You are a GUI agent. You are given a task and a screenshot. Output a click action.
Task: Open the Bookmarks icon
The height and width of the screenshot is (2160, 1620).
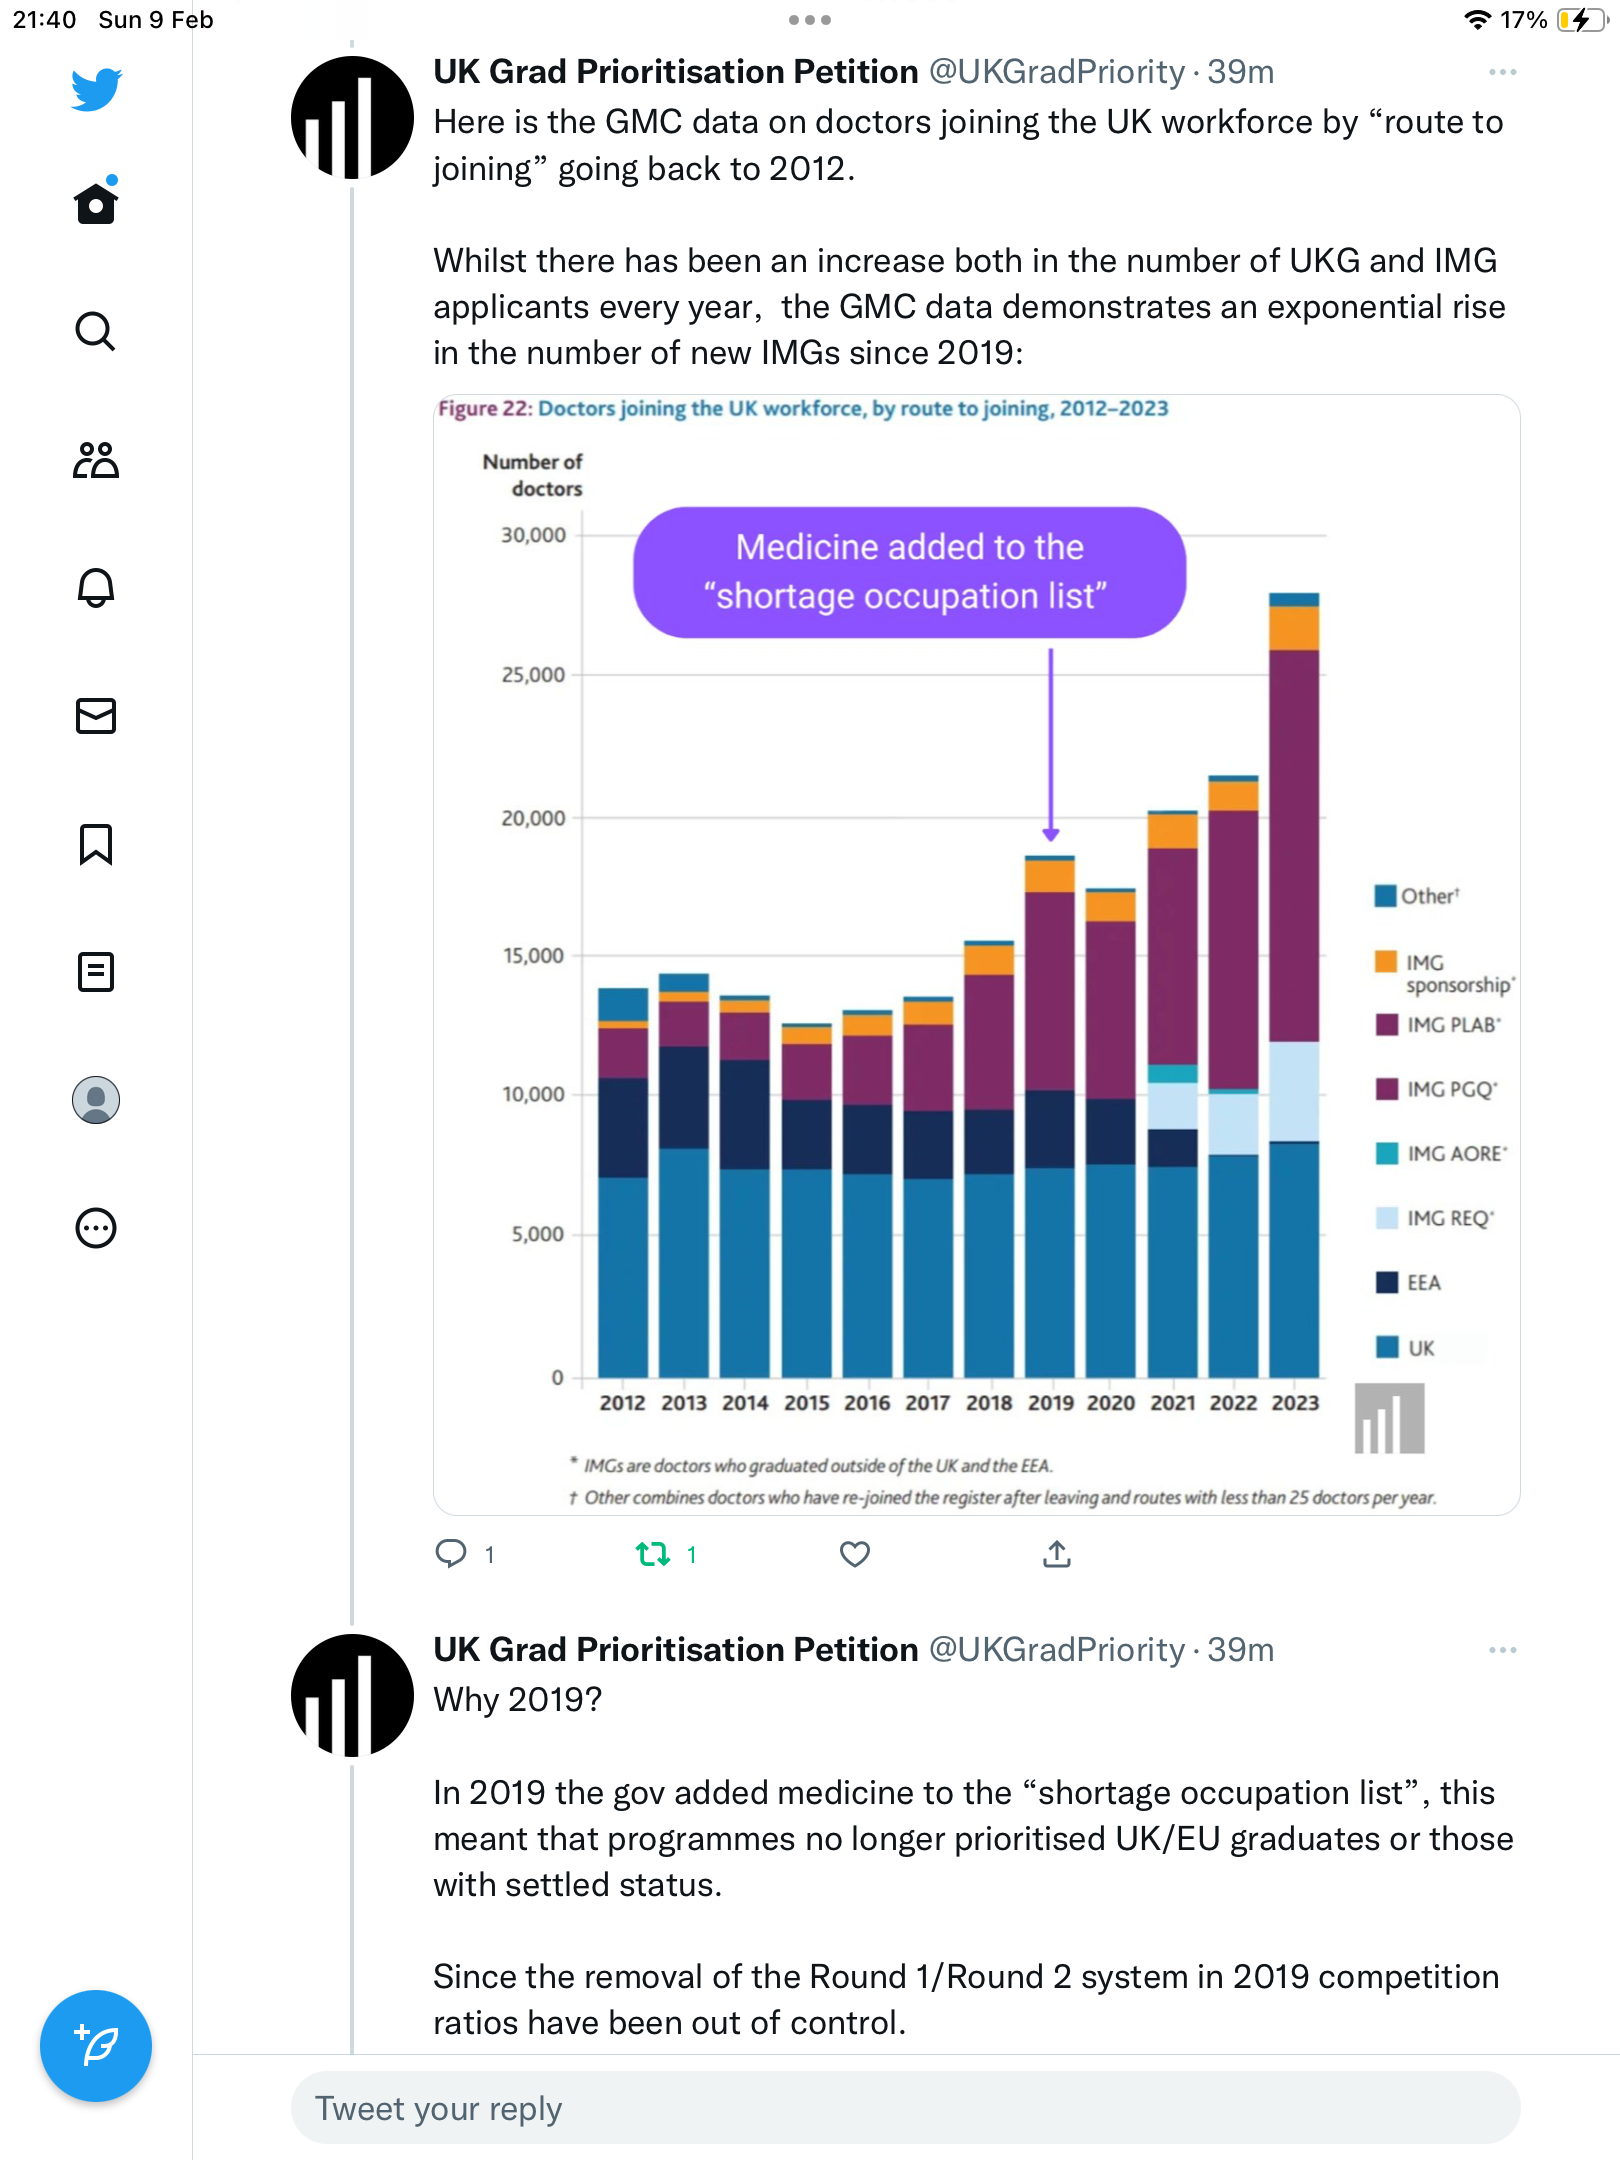[96, 844]
